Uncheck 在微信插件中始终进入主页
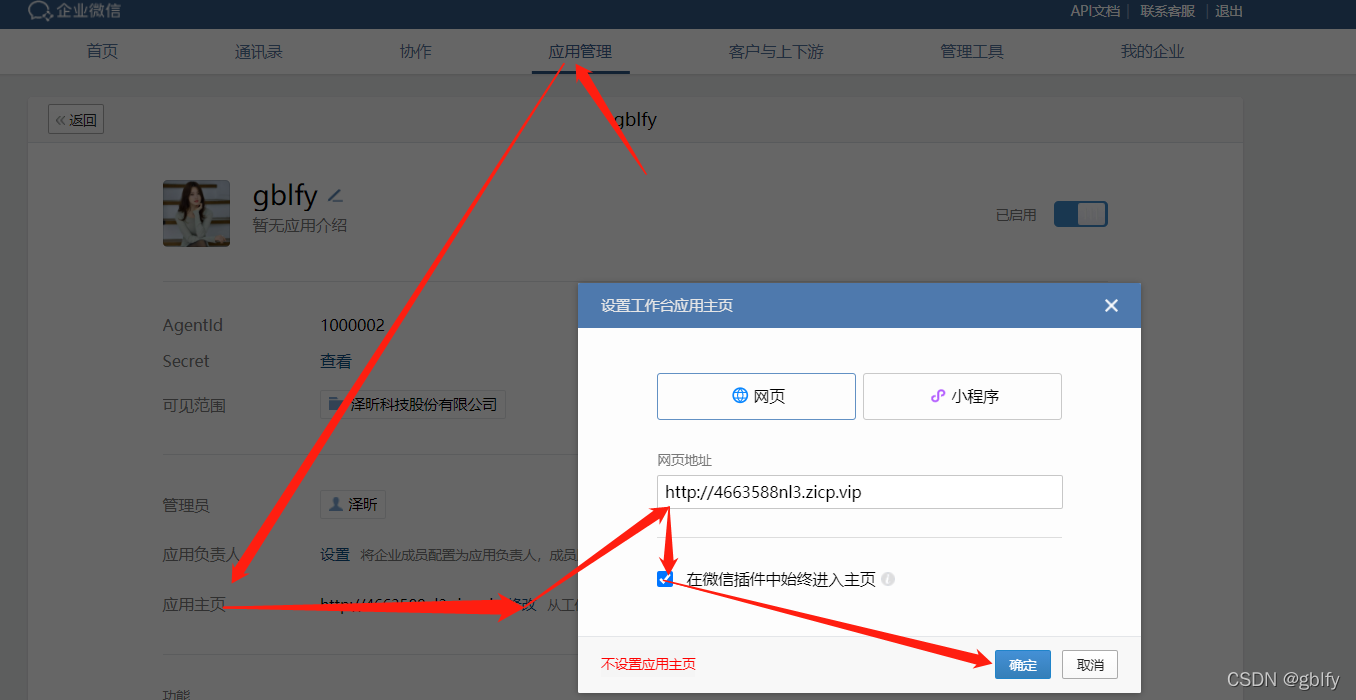 point(664,578)
